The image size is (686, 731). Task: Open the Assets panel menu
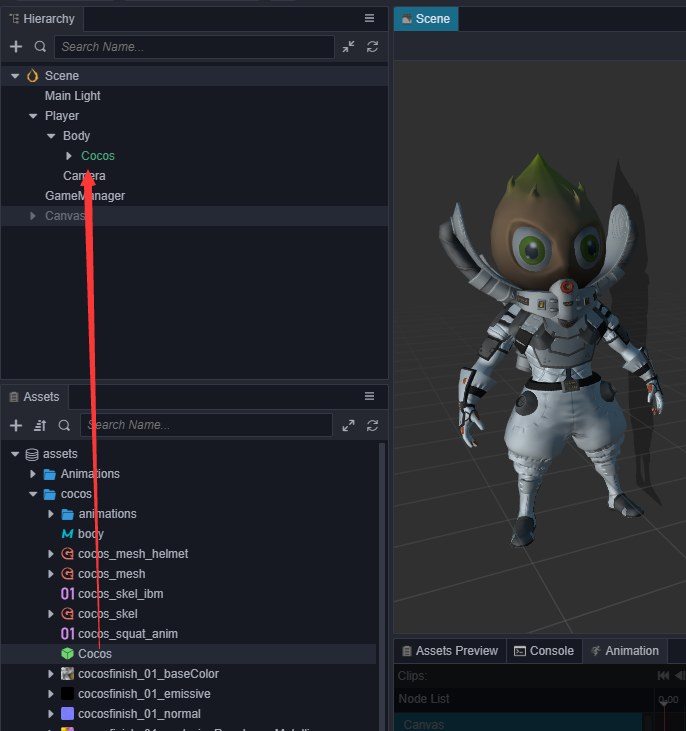[x=369, y=396]
